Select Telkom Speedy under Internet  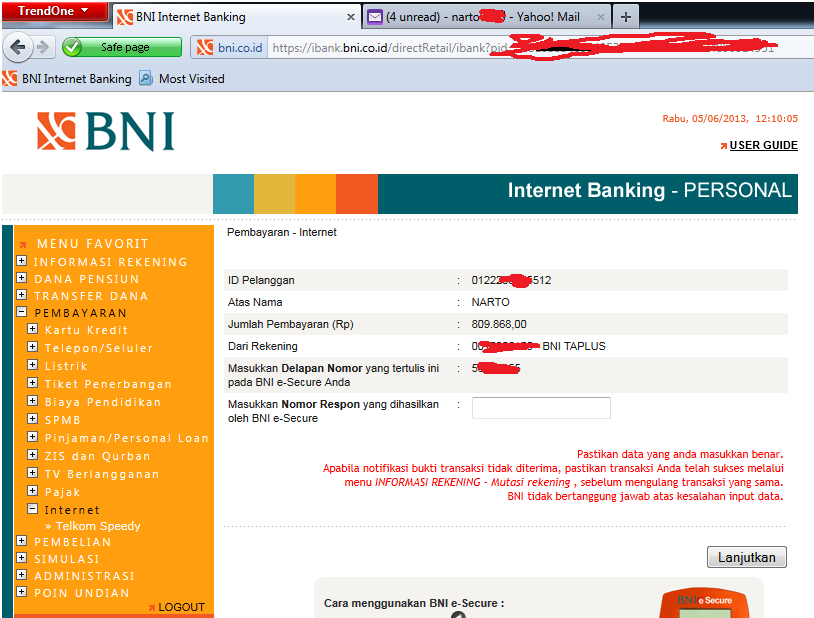[98, 526]
